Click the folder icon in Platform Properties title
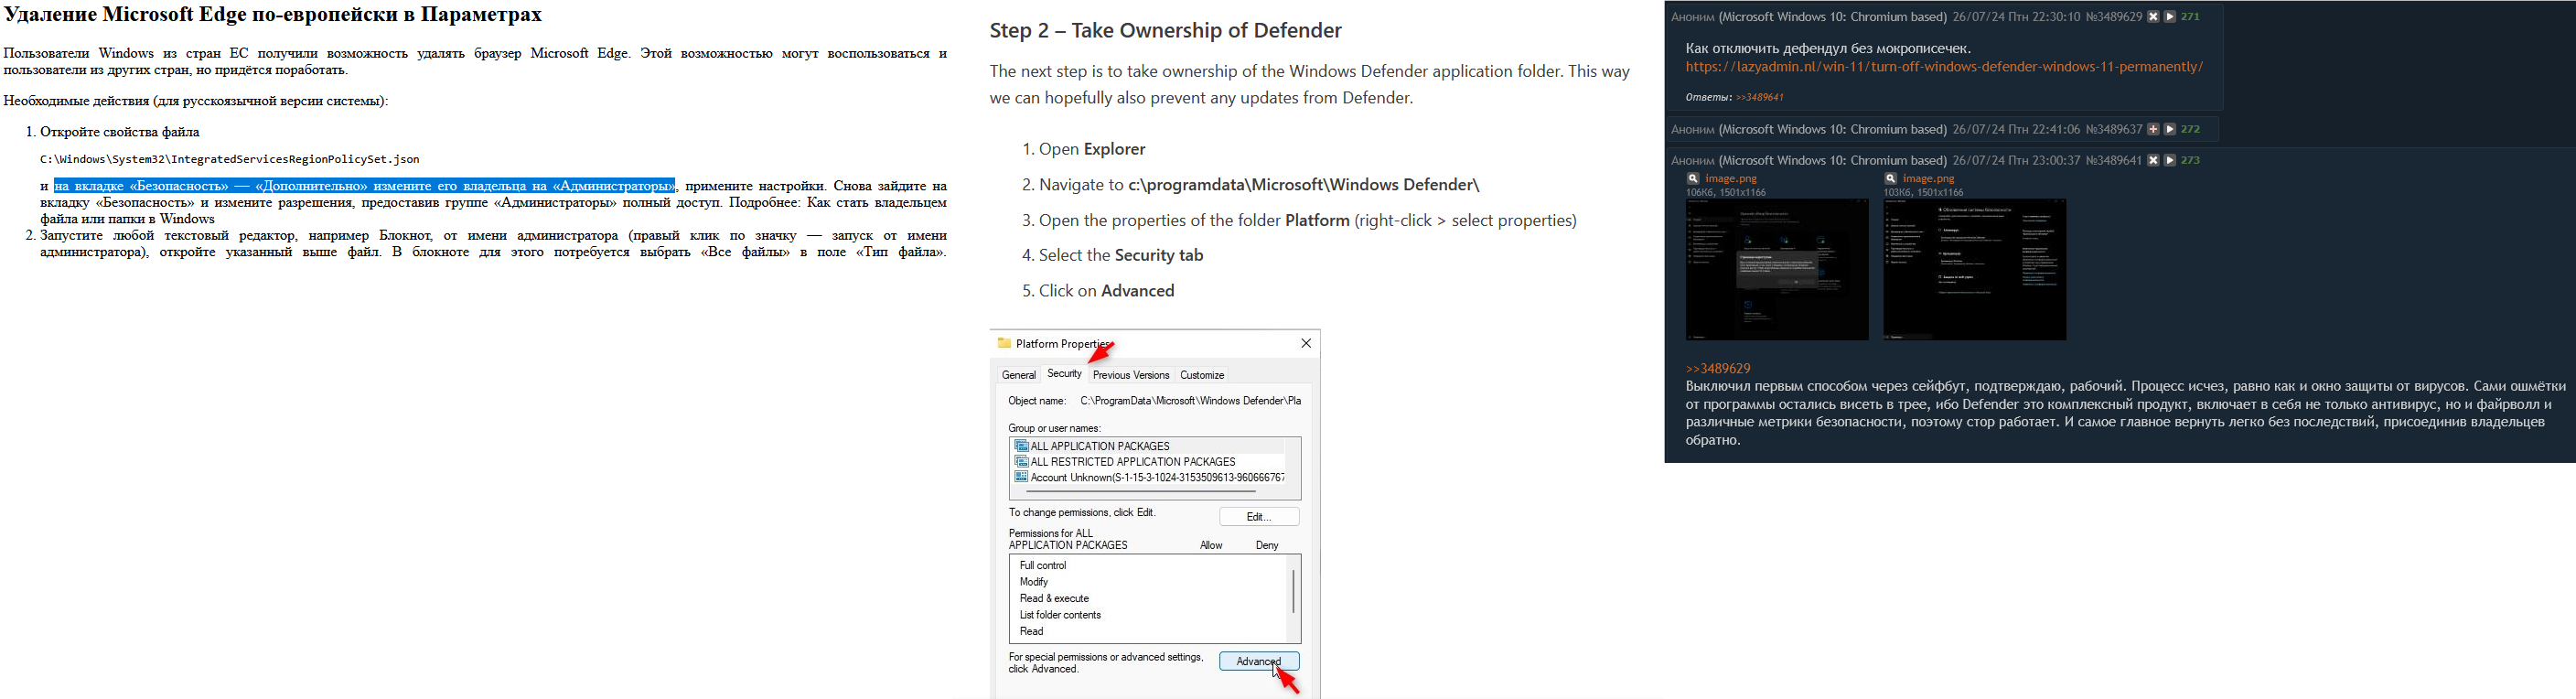2576x699 pixels. click(1004, 343)
